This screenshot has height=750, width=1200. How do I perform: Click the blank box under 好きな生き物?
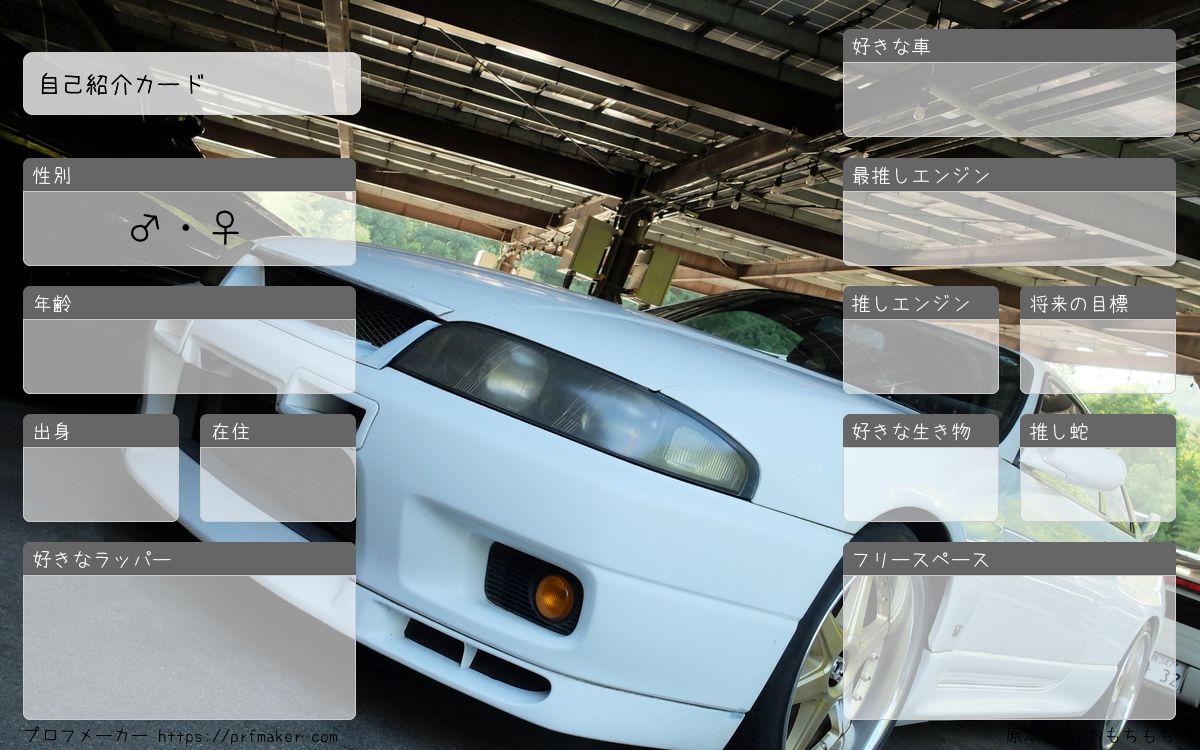coord(921,484)
